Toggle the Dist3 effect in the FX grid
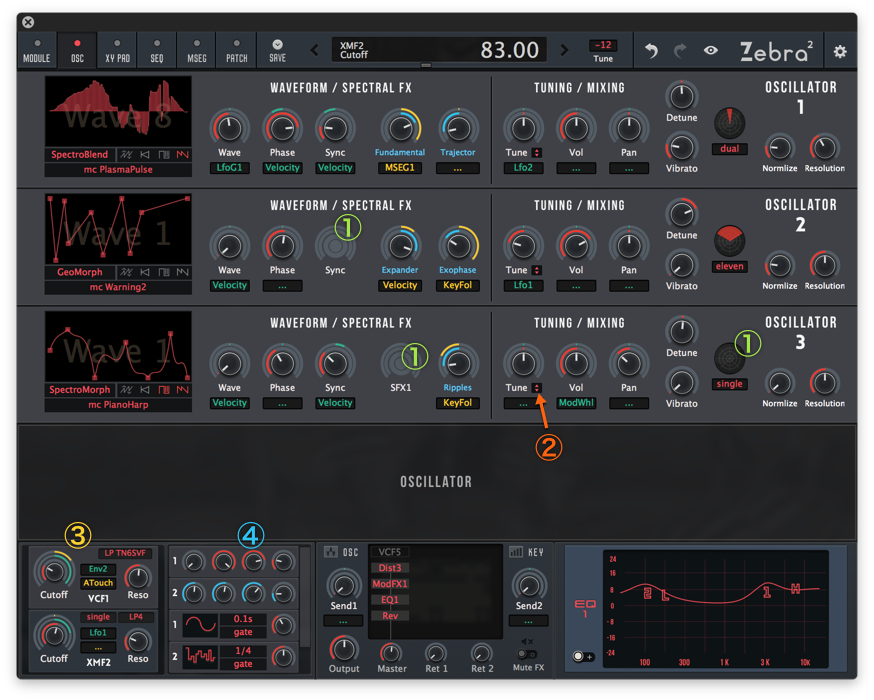This screenshot has height=700, width=874. tap(390, 568)
